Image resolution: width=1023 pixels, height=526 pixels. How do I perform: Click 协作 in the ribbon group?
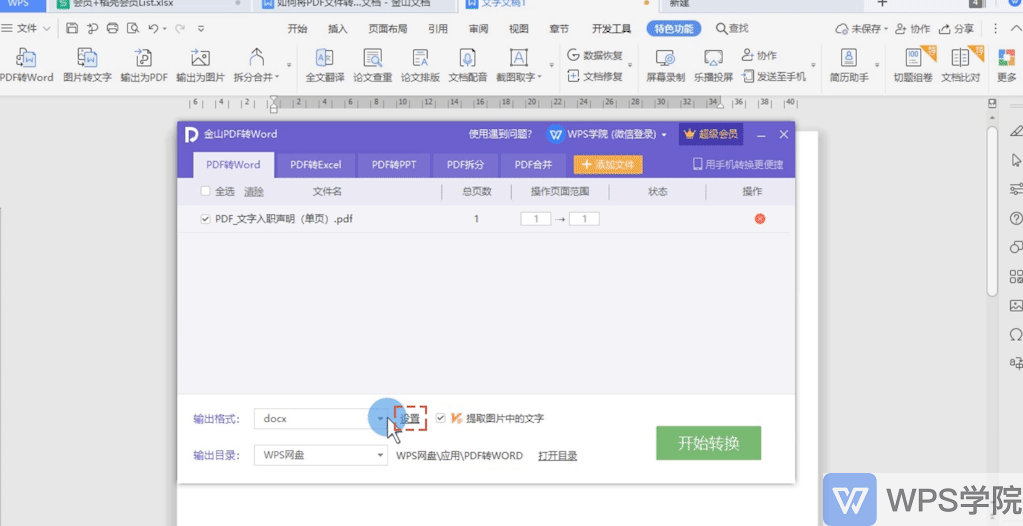click(x=759, y=55)
